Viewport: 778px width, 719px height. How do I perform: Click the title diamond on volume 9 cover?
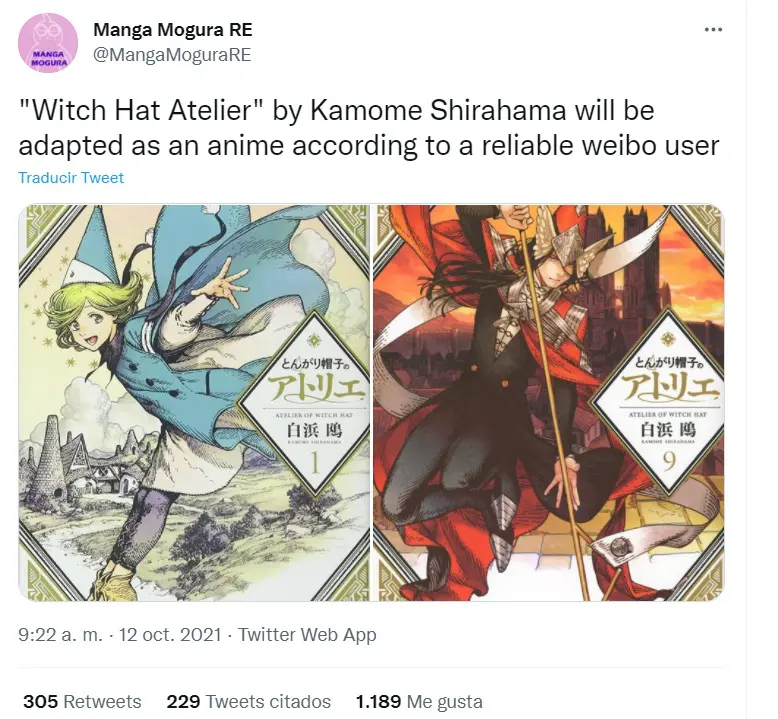669,402
